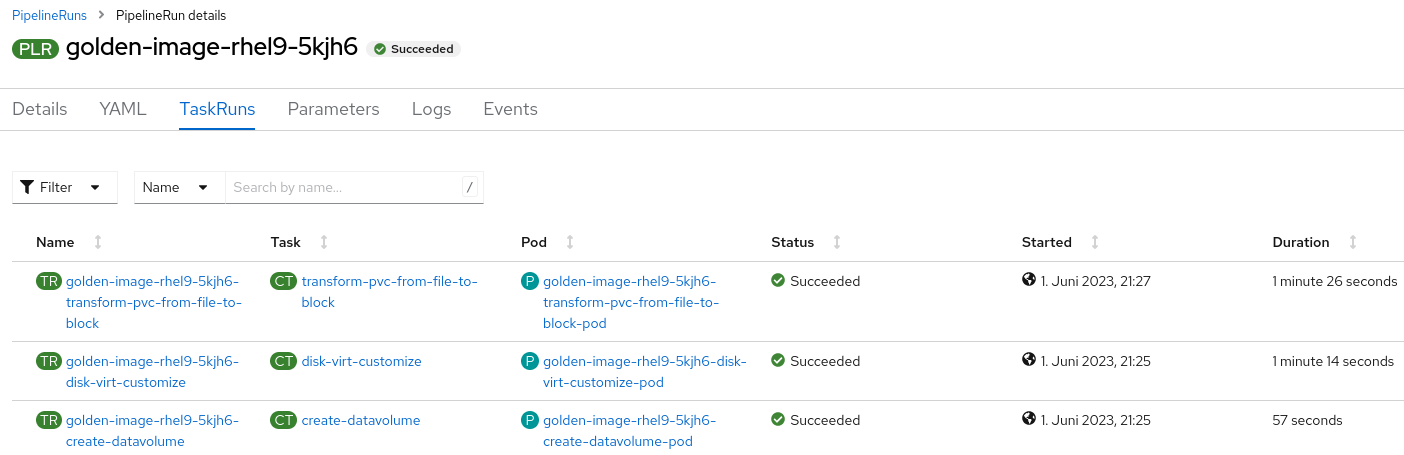This screenshot has width=1404, height=455.
Task: Click globe icon in create-datavolume Started cell
Action: [x=1029, y=419]
